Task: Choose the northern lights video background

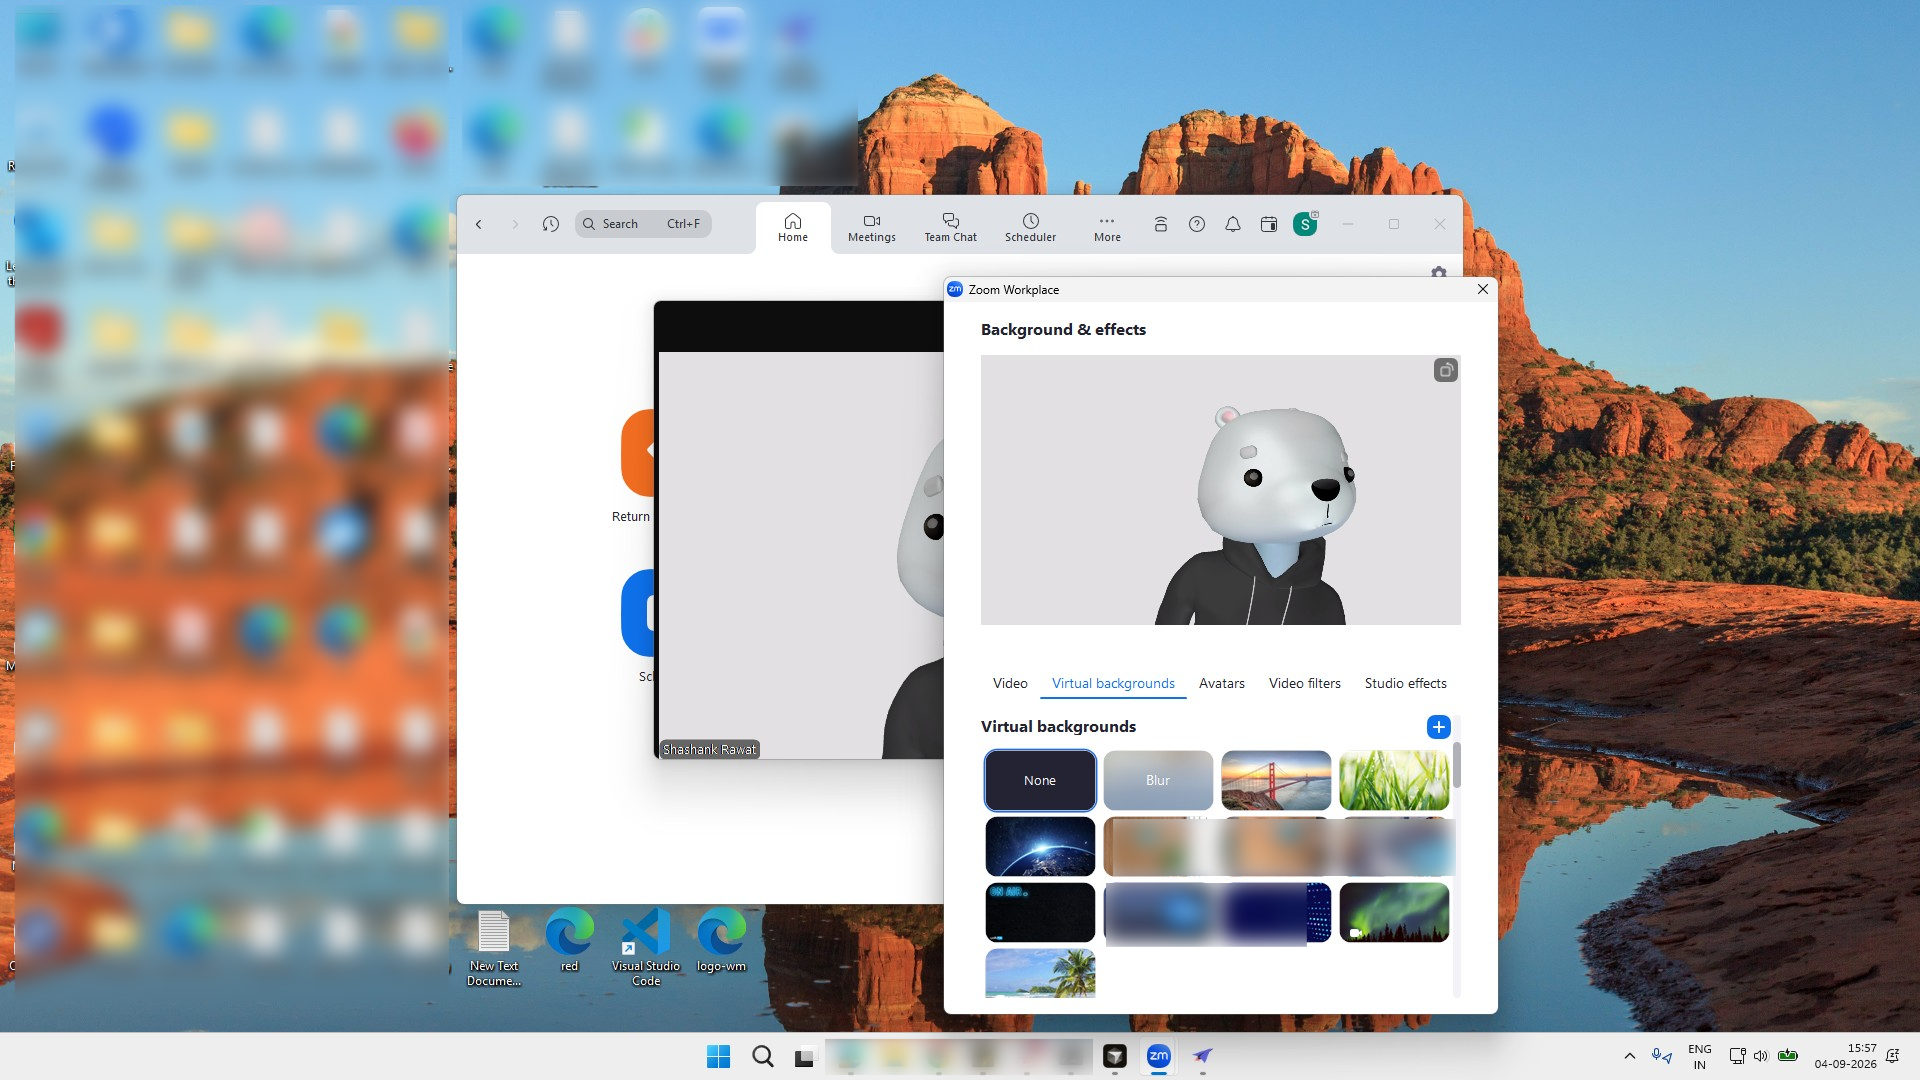Action: [1394, 912]
